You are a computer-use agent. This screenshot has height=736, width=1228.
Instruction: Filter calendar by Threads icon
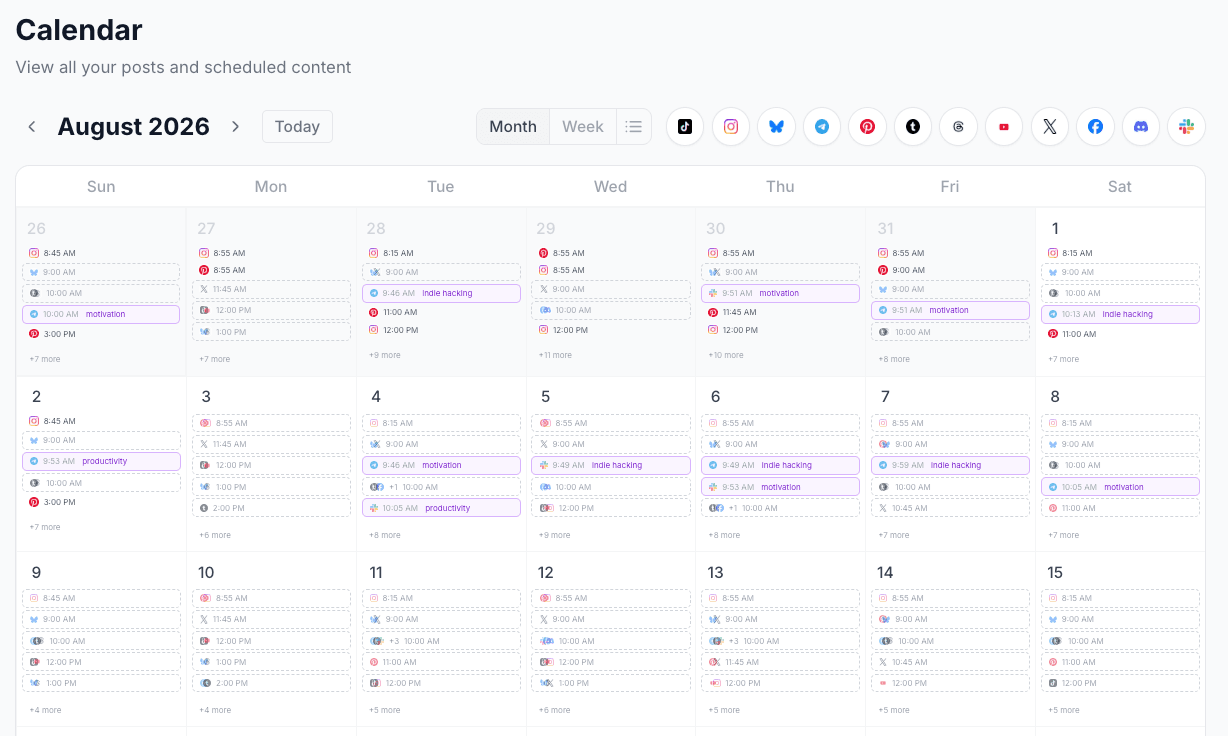pyautogui.click(x=958, y=127)
